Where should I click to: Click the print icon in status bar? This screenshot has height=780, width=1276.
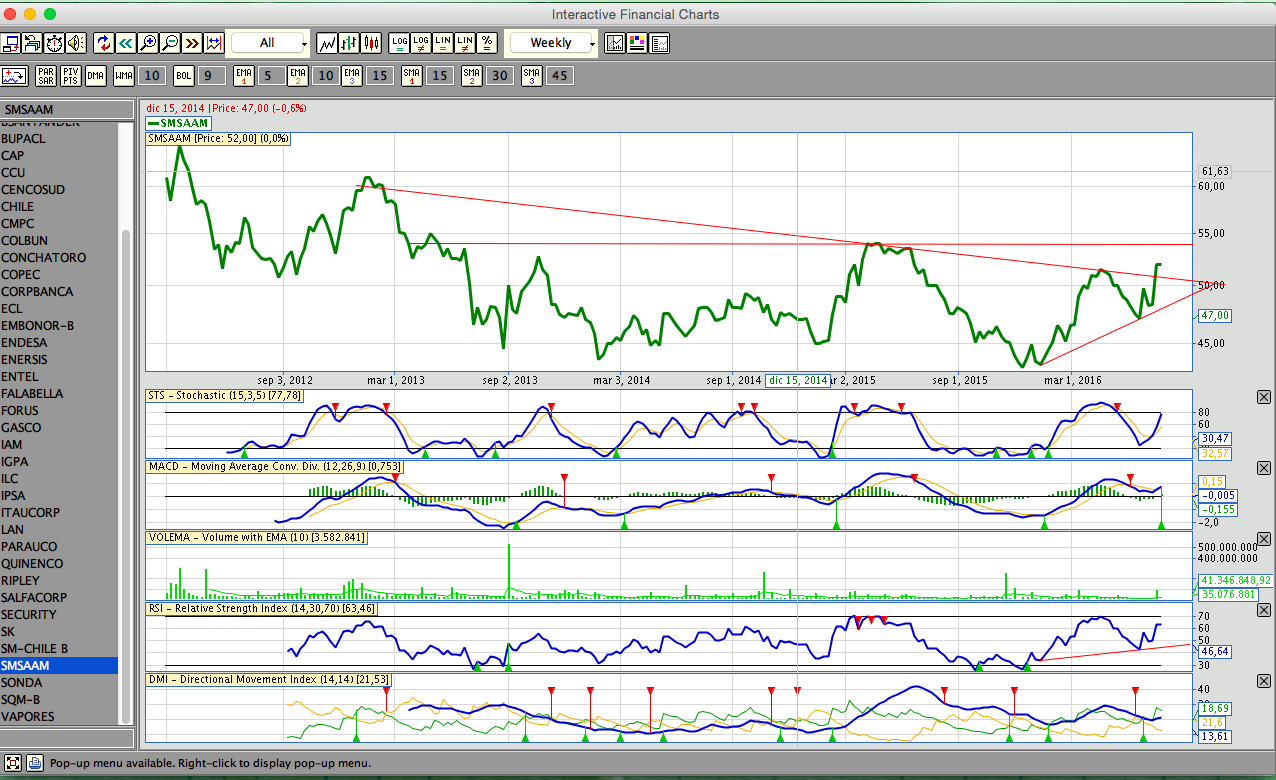pyautogui.click(x=34, y=763)
